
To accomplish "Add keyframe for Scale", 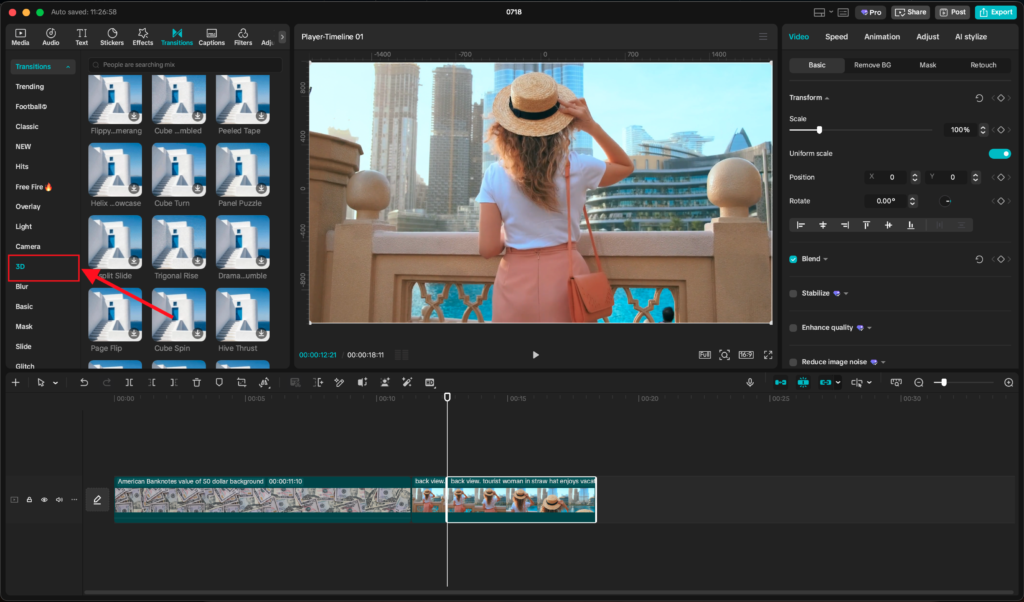I will pos(1000,130).
